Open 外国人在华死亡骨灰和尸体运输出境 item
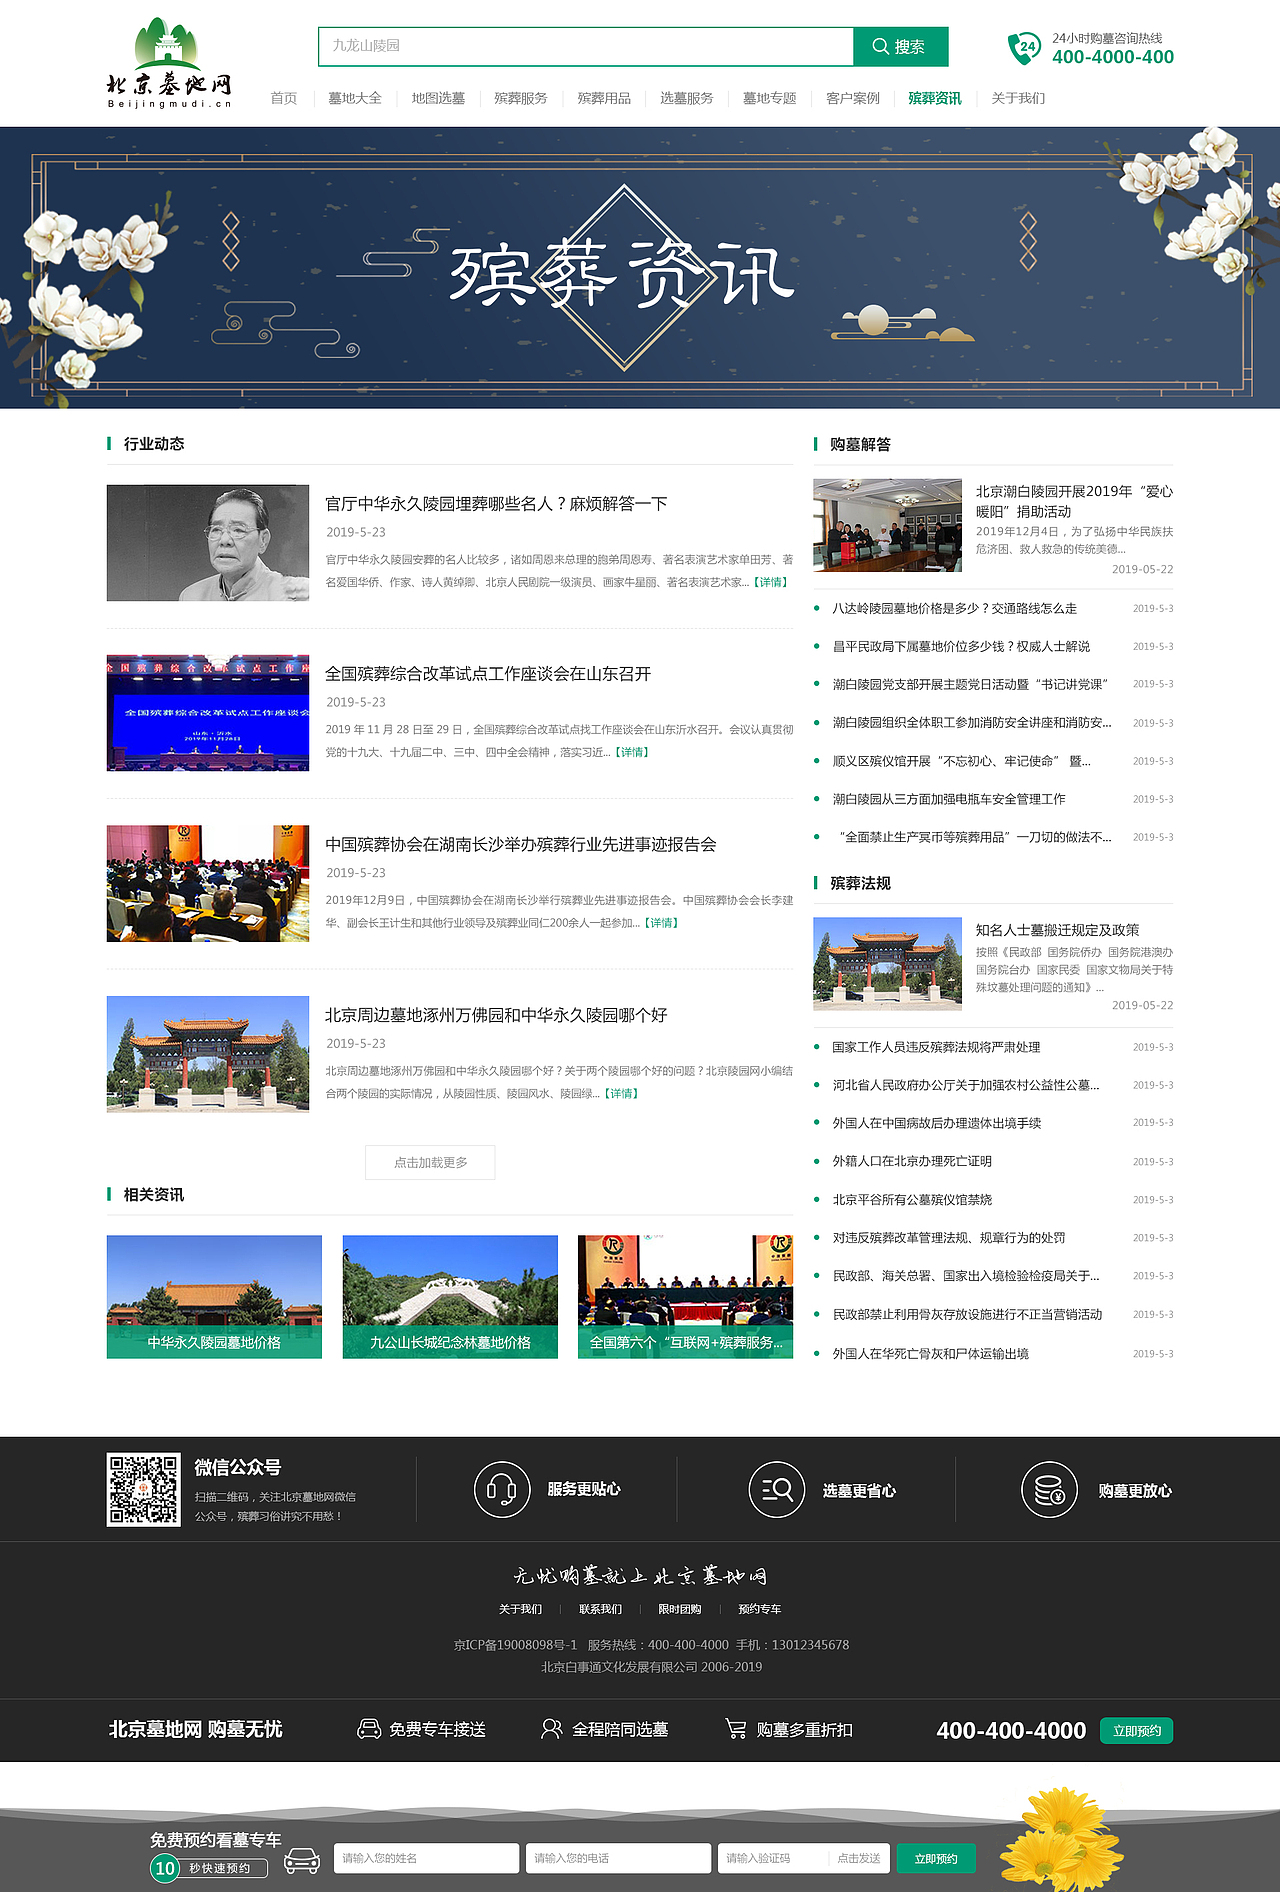This screenshot has width=1280, height=1892. pyautogui.click(x=930, y=1354)
